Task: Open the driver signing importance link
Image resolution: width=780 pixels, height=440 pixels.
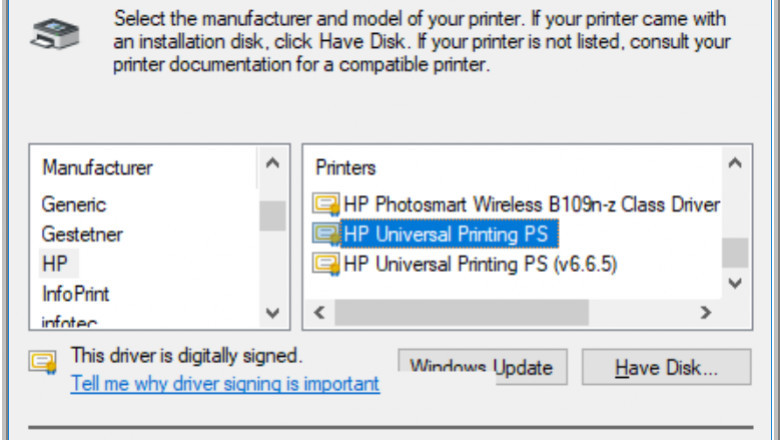Action: pos(225,383)
